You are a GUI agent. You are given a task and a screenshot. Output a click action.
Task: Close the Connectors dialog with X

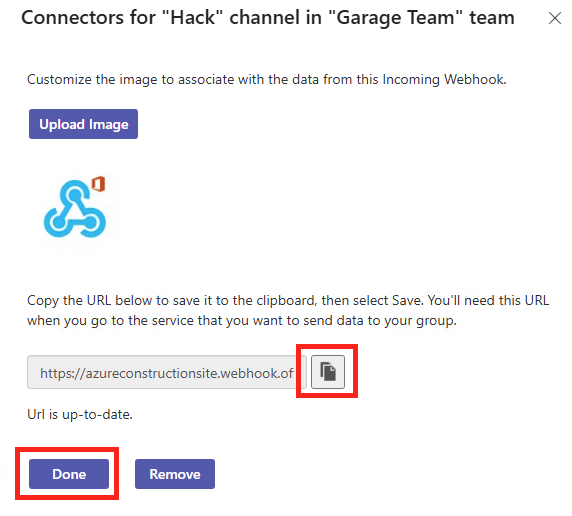click(554, 18)
